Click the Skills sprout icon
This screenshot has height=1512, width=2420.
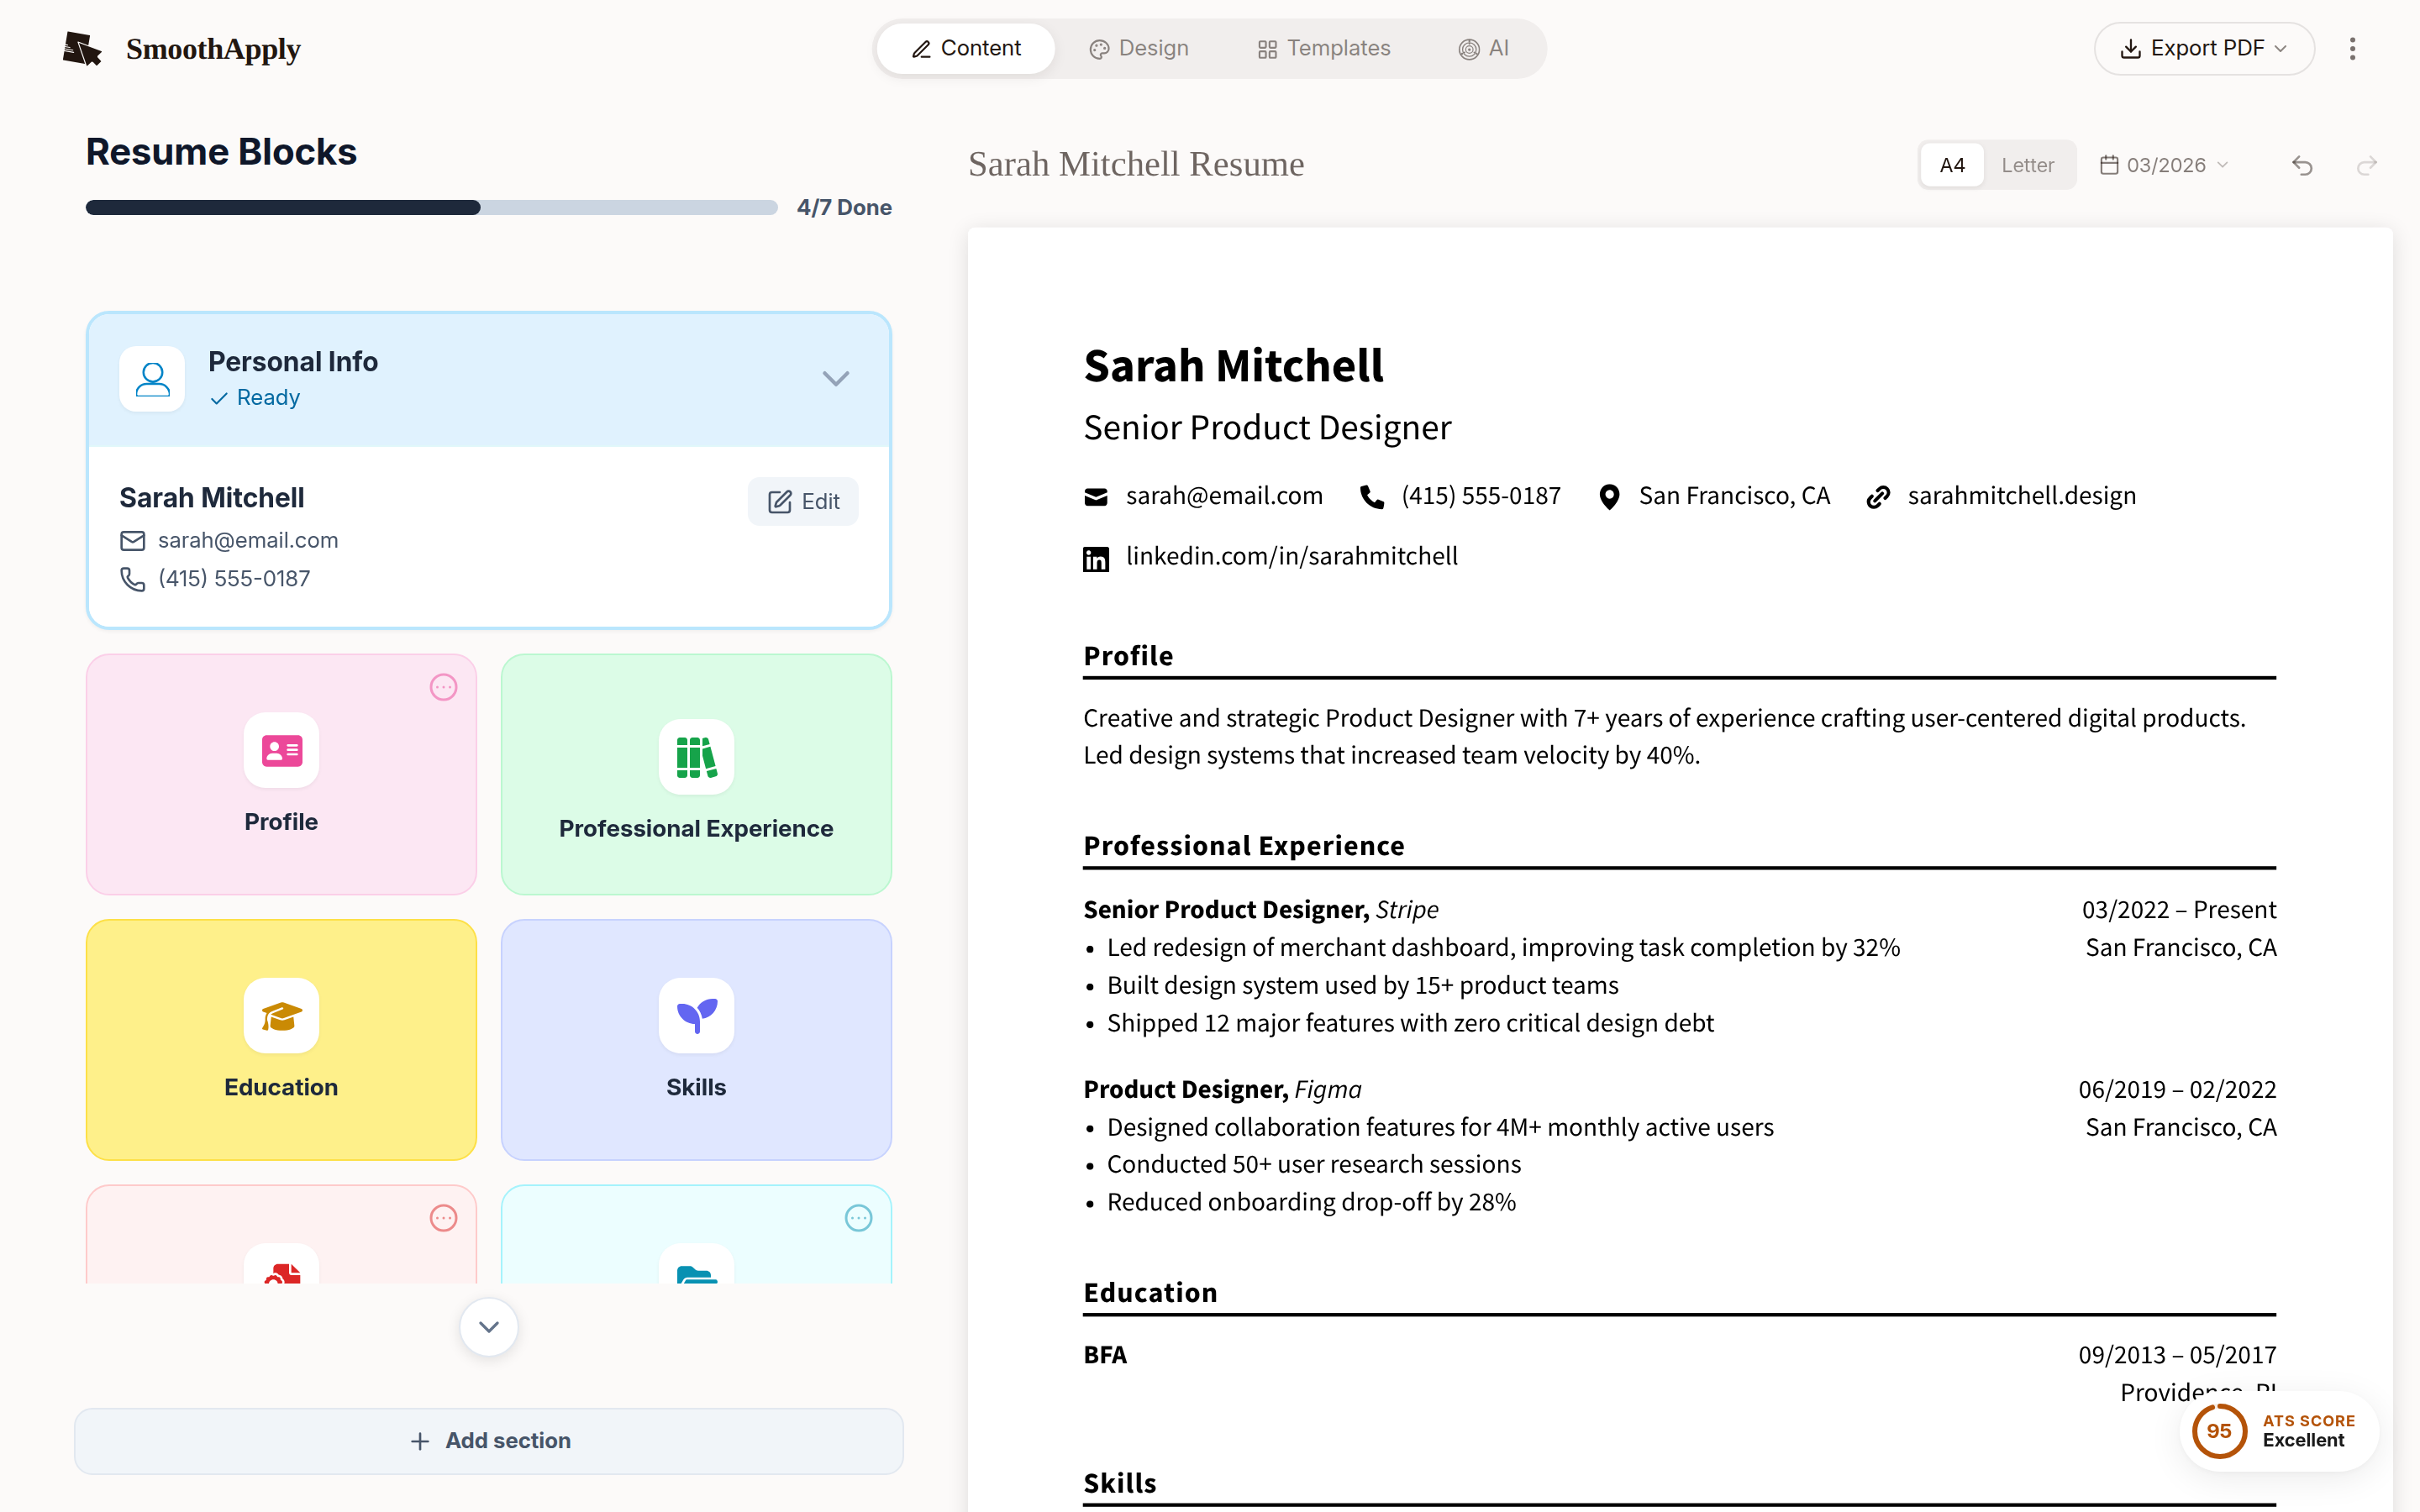696,1016
